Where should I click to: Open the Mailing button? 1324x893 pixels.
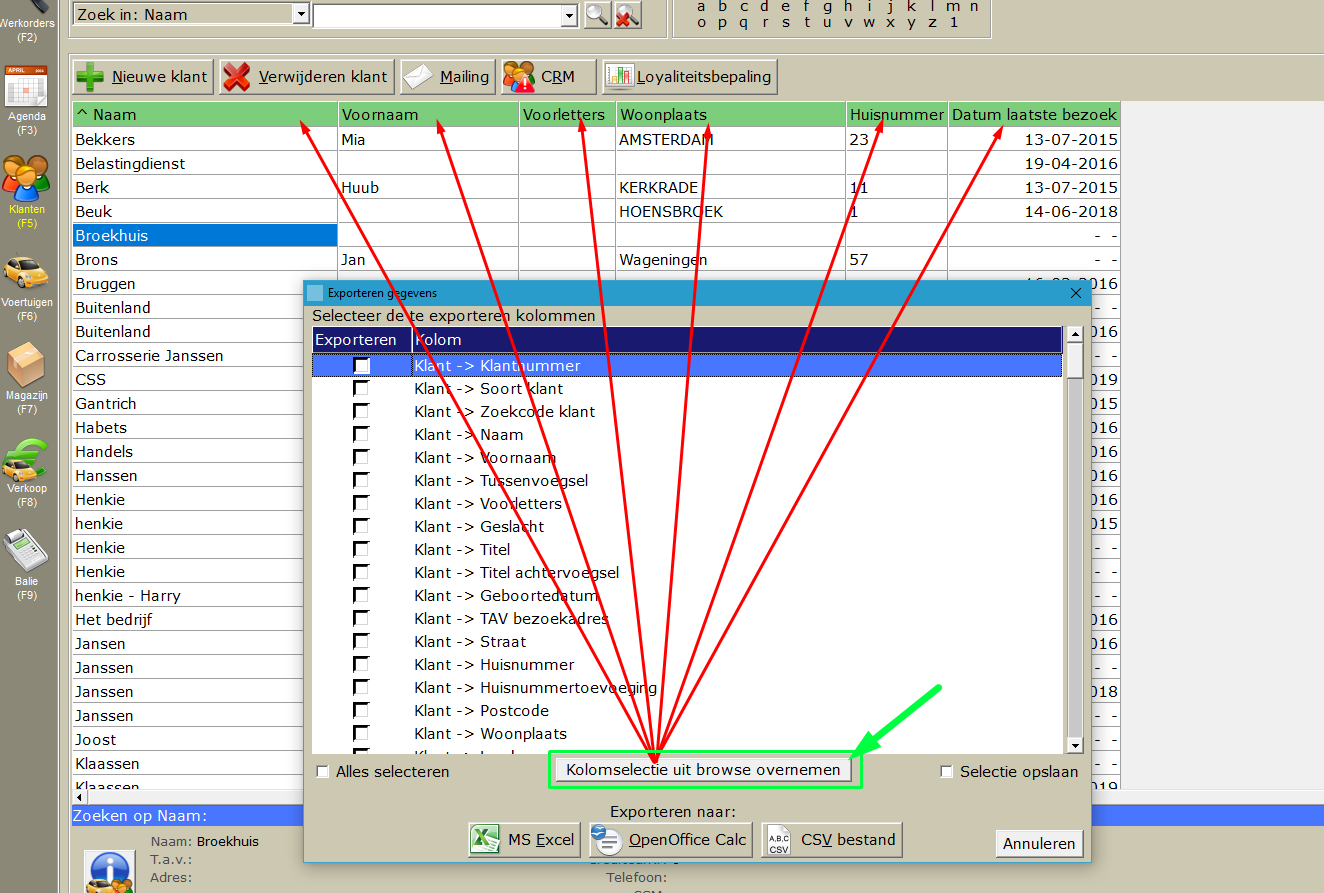447,76
